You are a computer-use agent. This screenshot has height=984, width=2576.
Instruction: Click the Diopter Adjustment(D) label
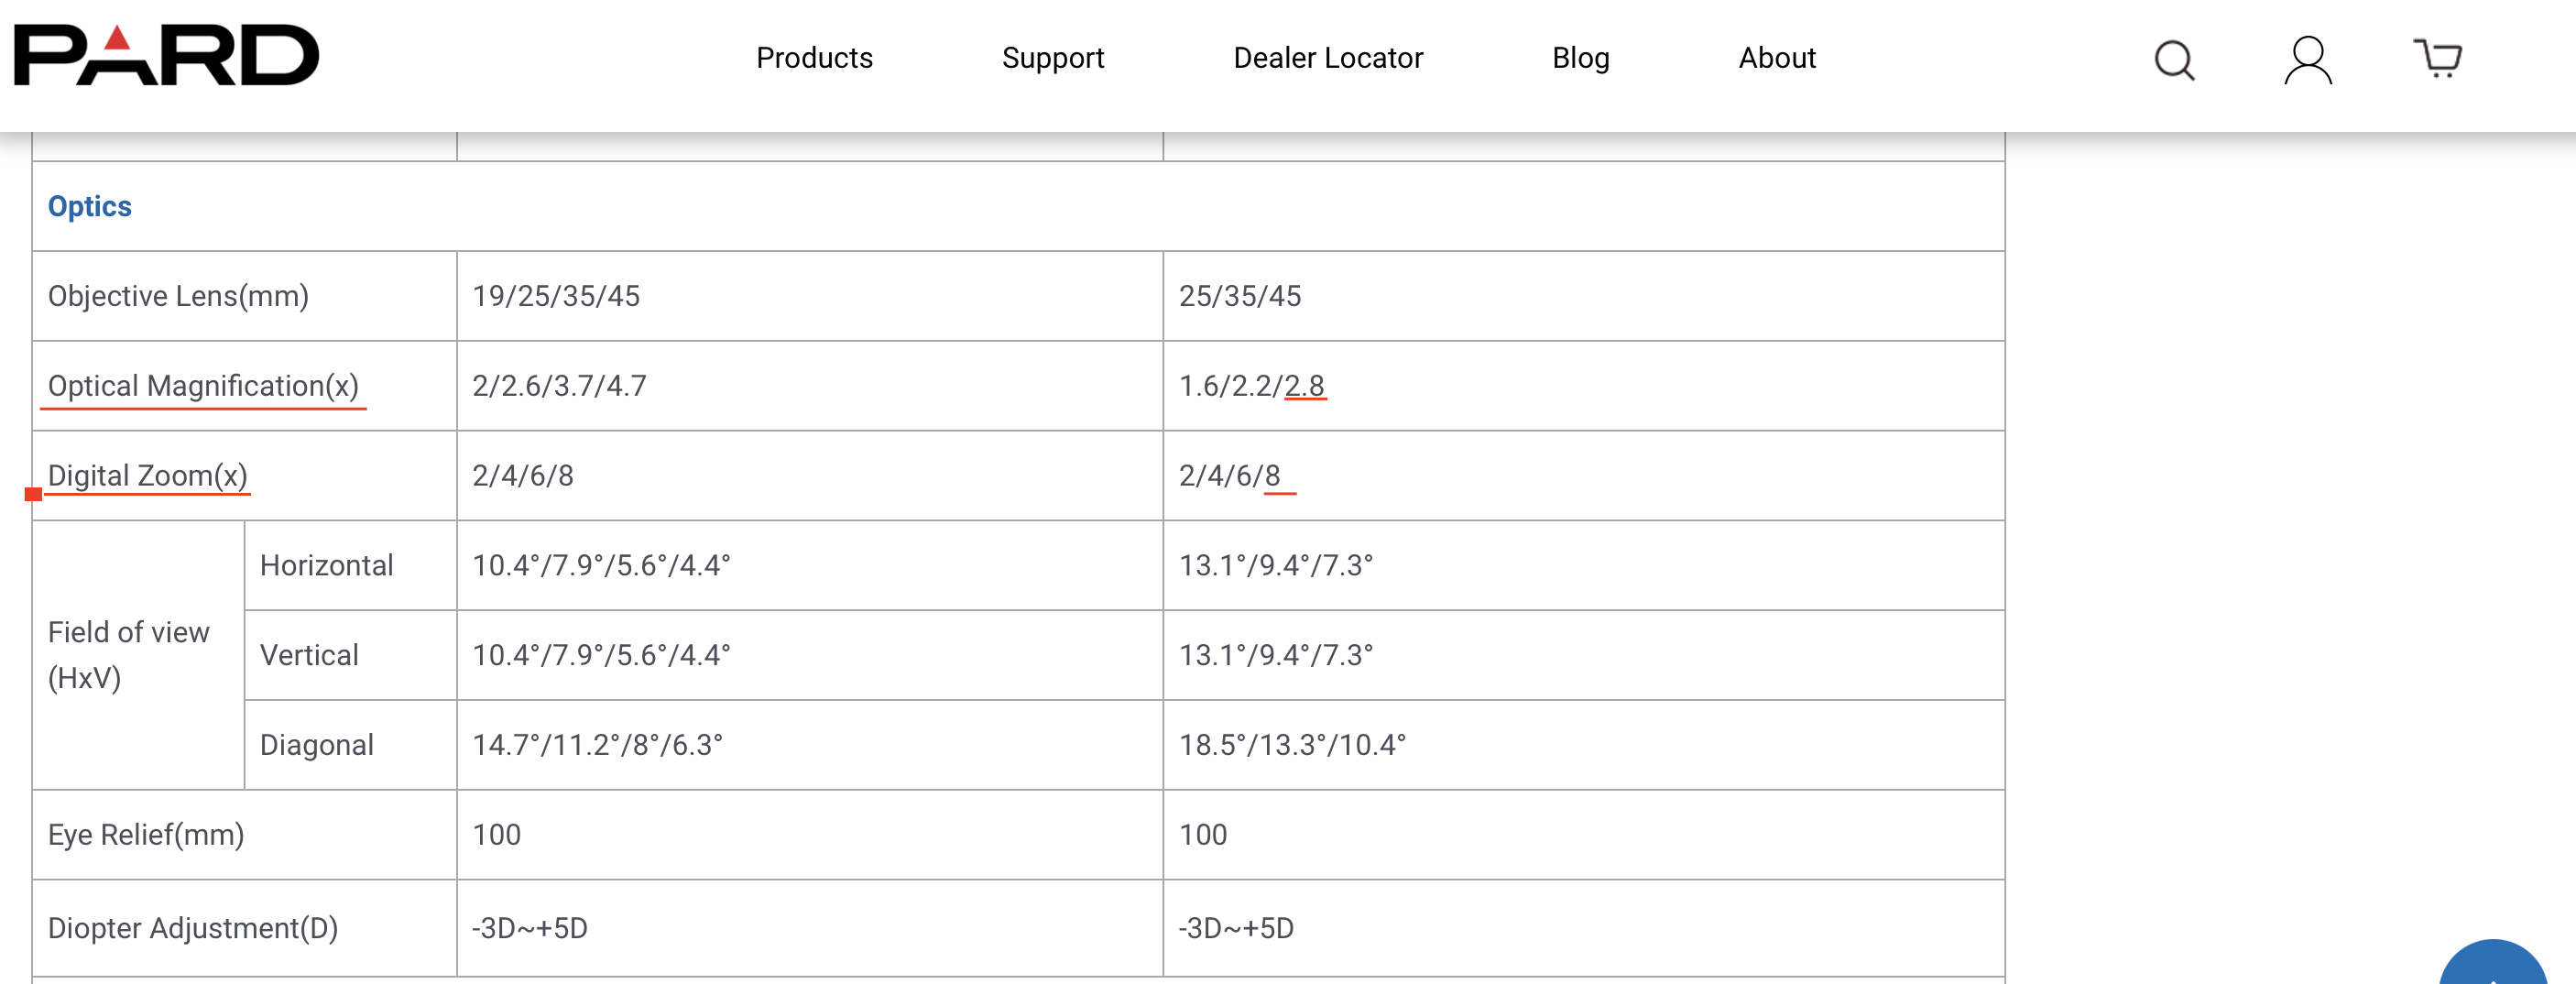point(193,929)
